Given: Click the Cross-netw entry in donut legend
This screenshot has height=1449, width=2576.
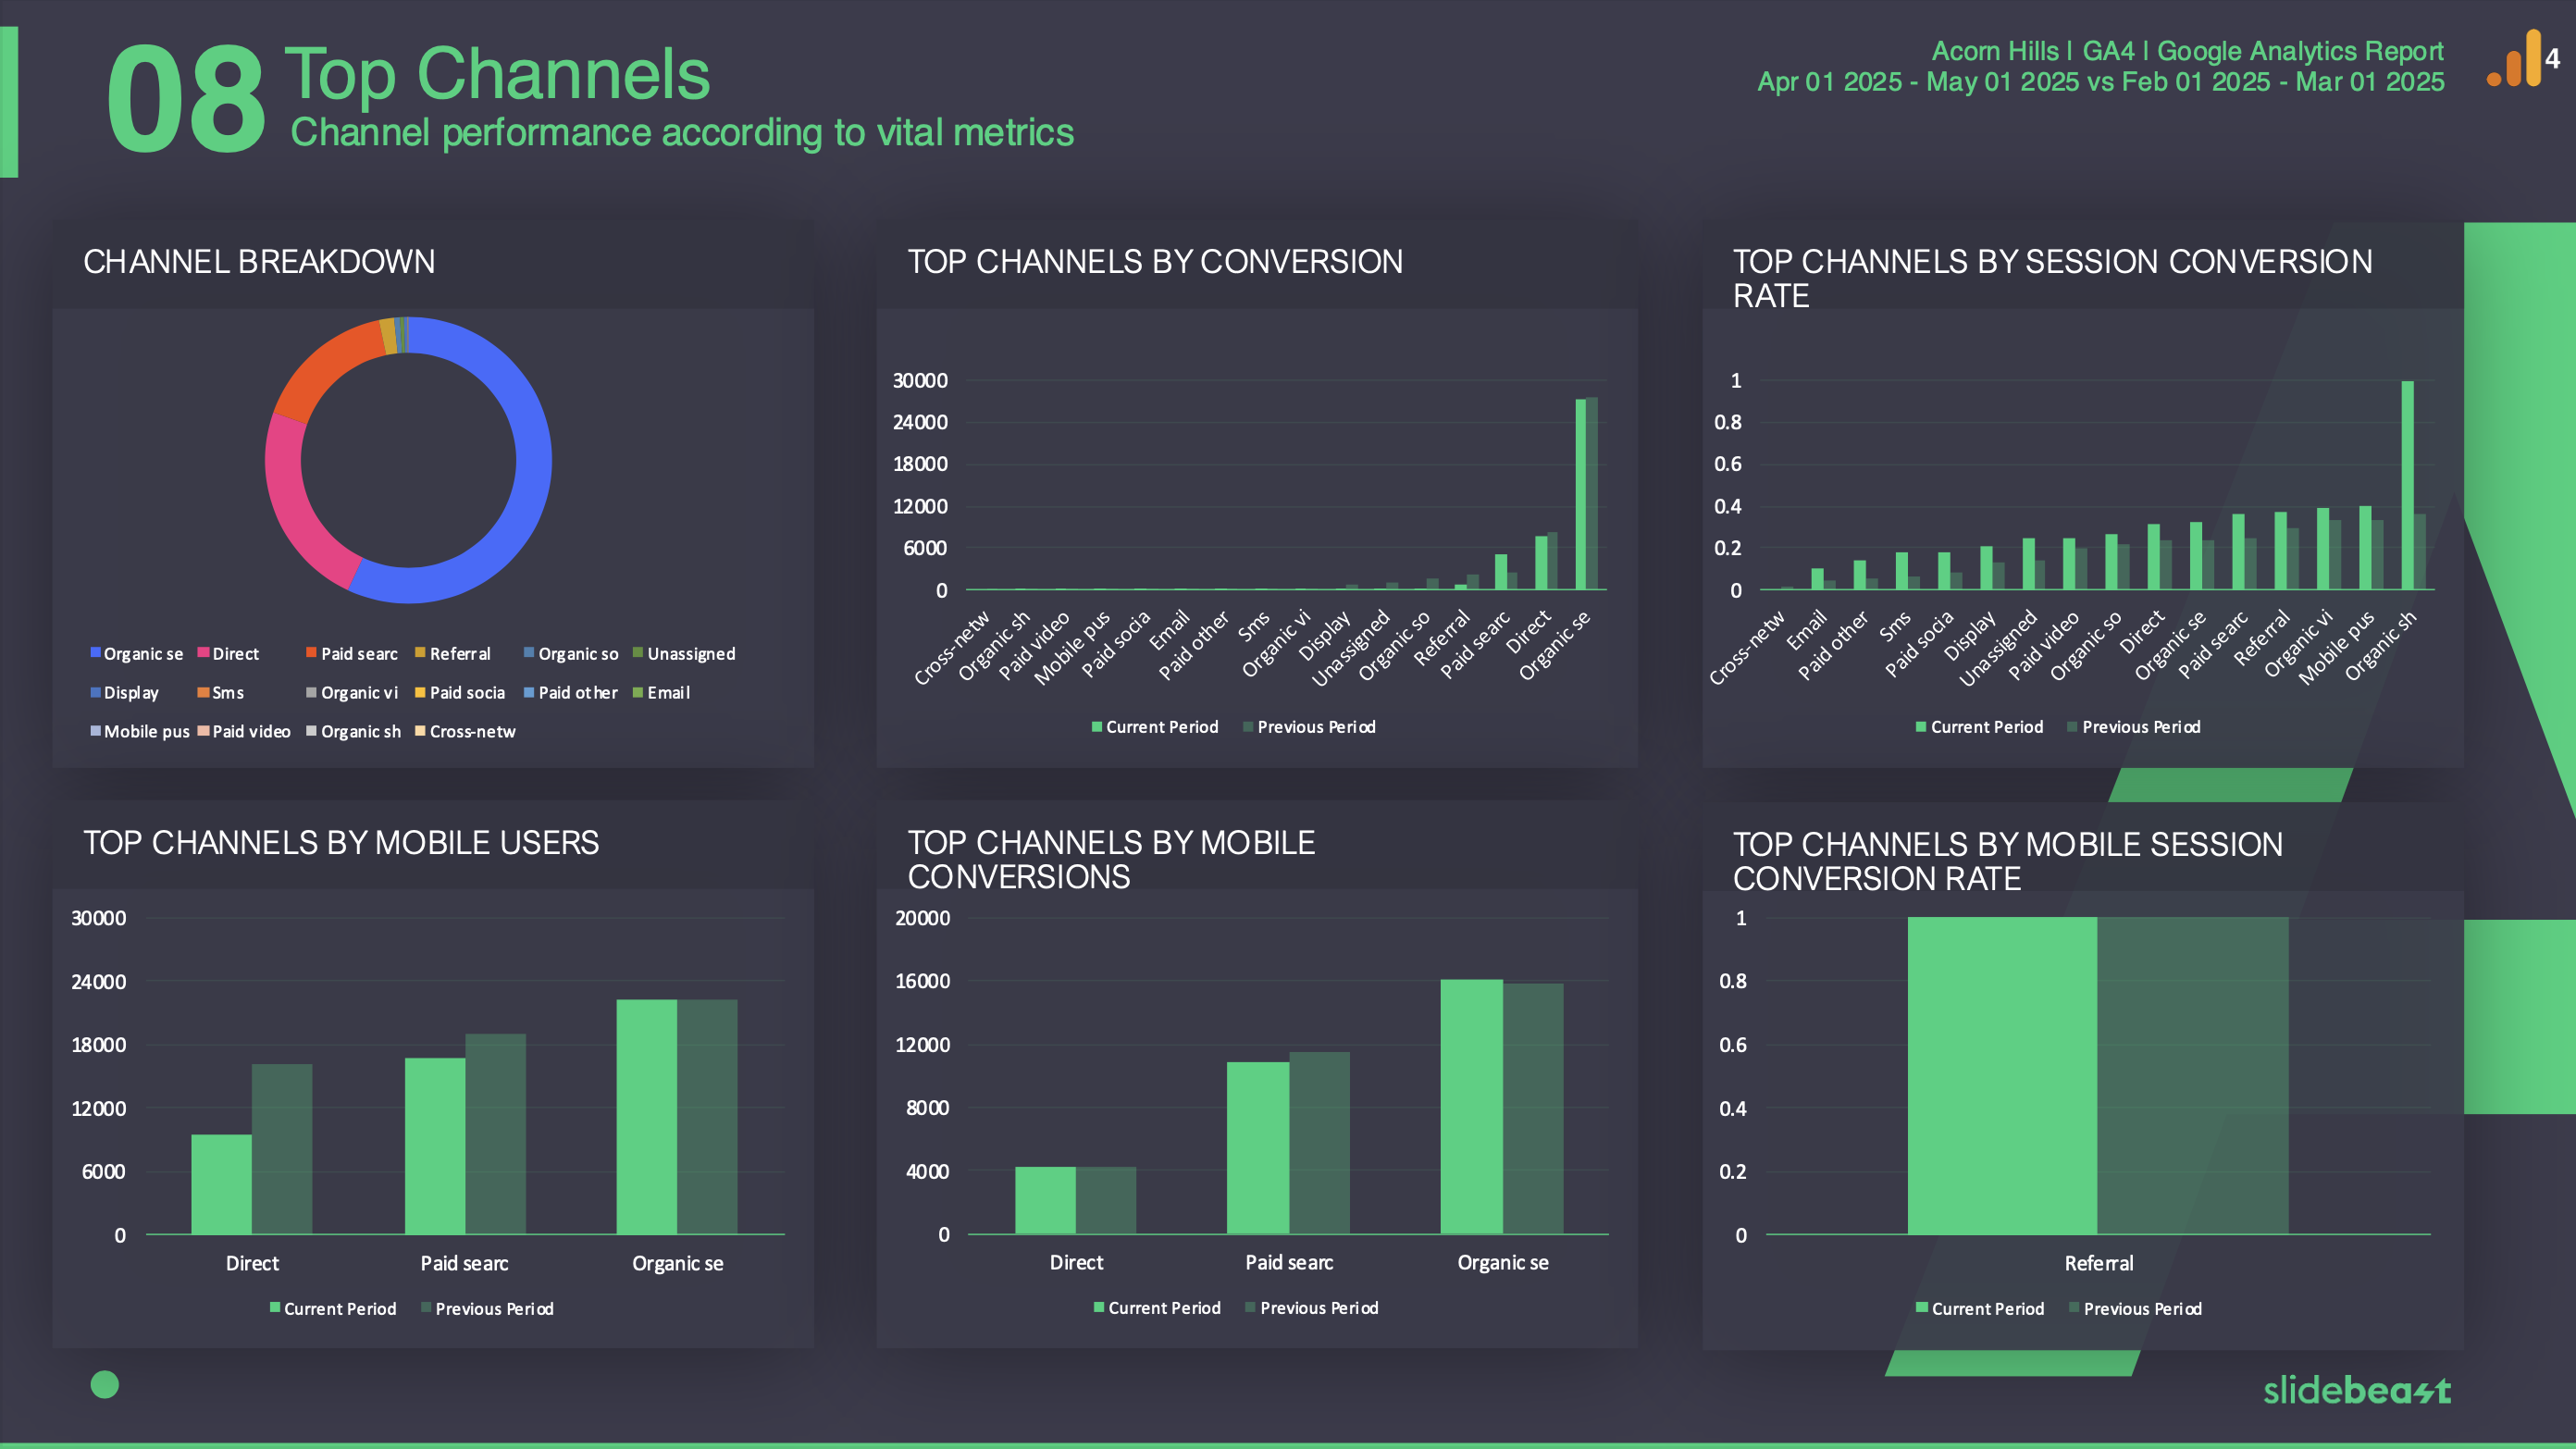Looking at the screenshot, I should [x=465, y=731].
